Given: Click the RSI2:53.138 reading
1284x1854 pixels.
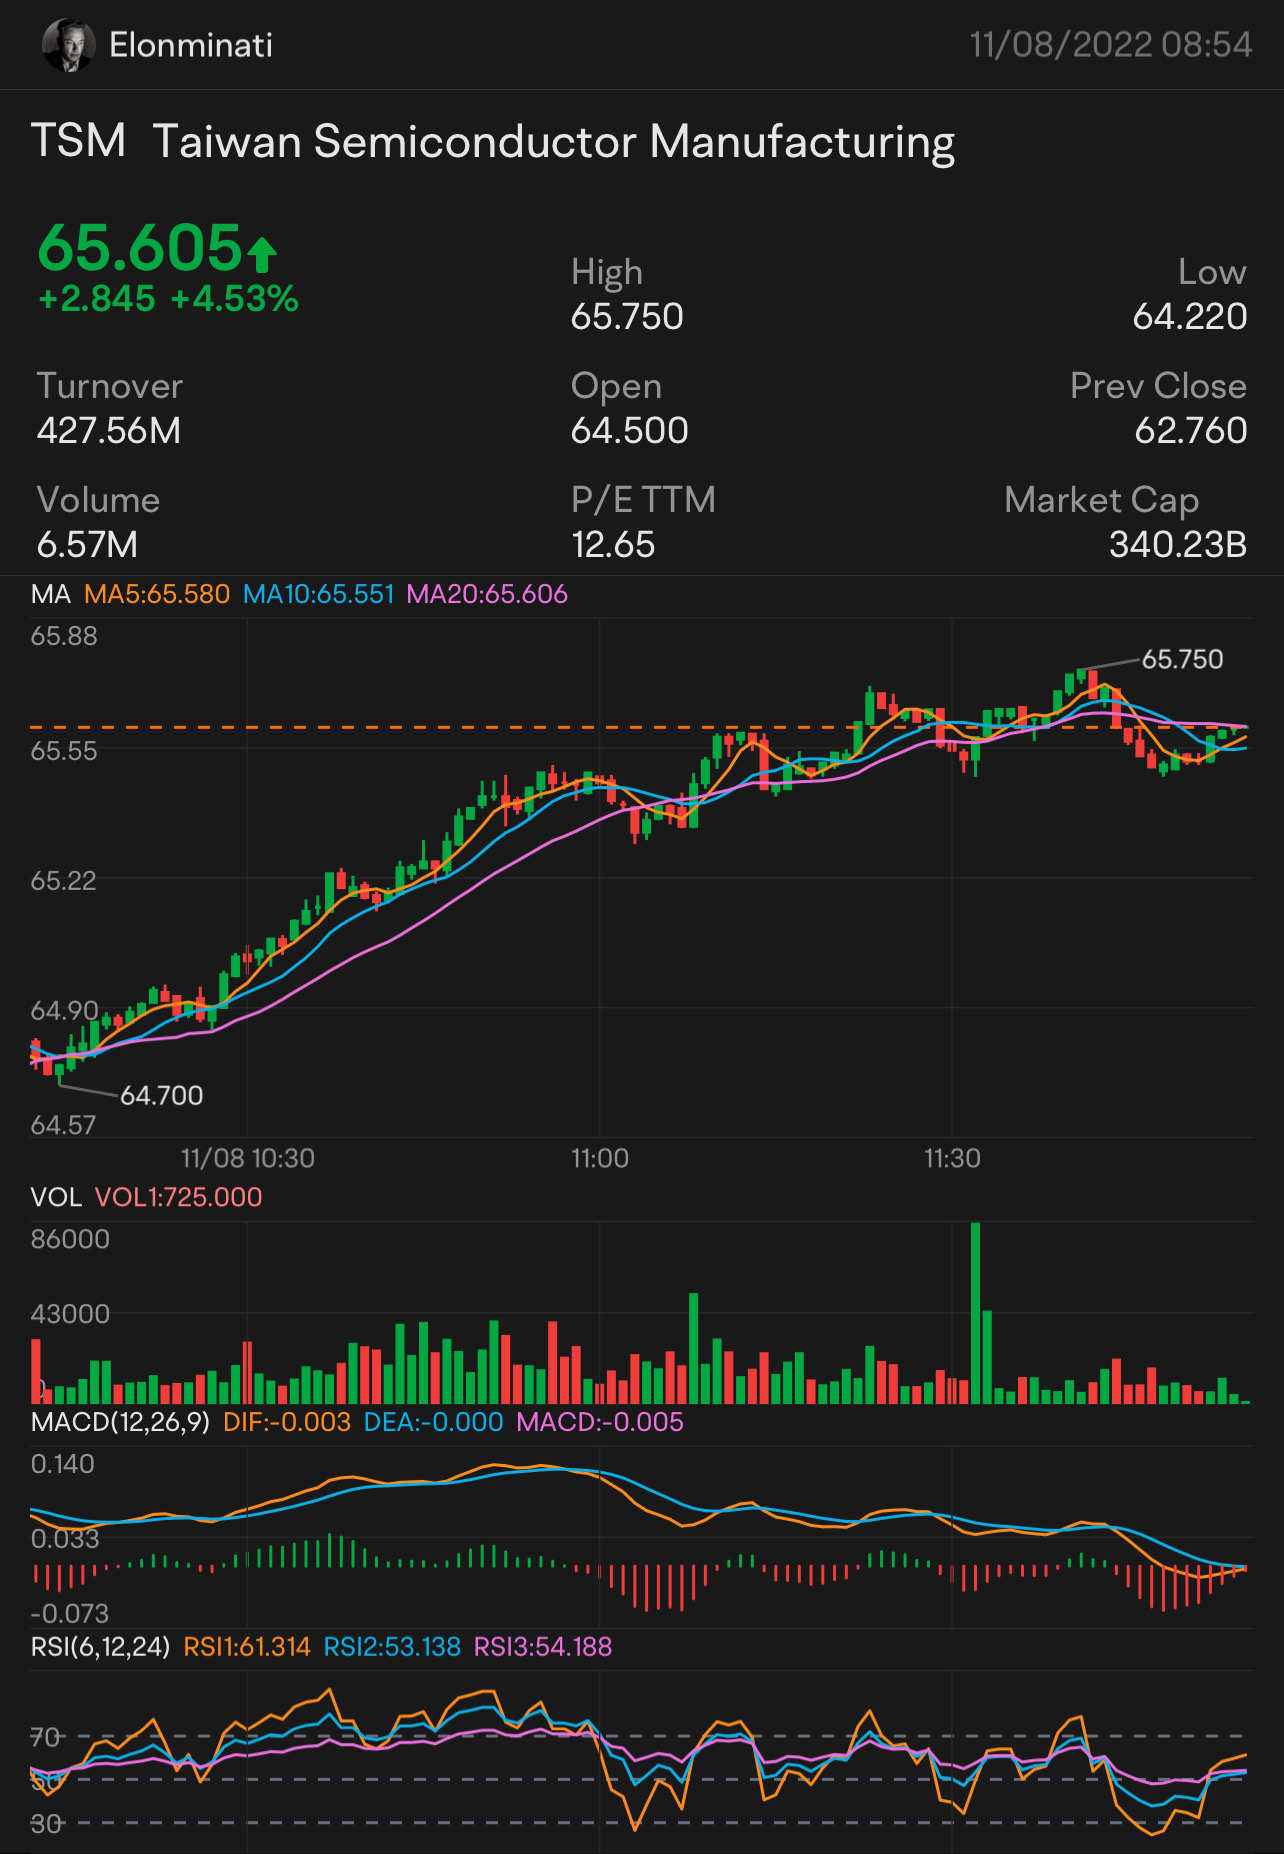Looking at the screenshot, I should (392, 1647).
